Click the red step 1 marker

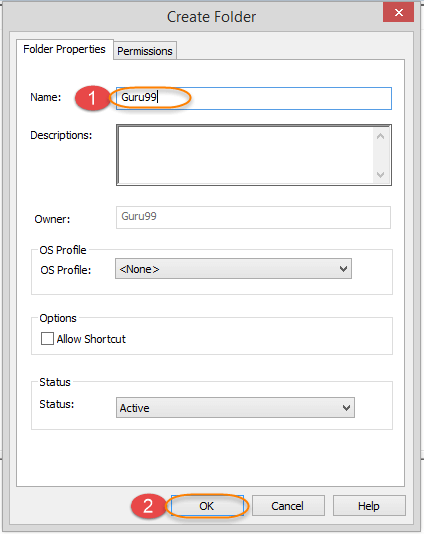click(92, 98)
